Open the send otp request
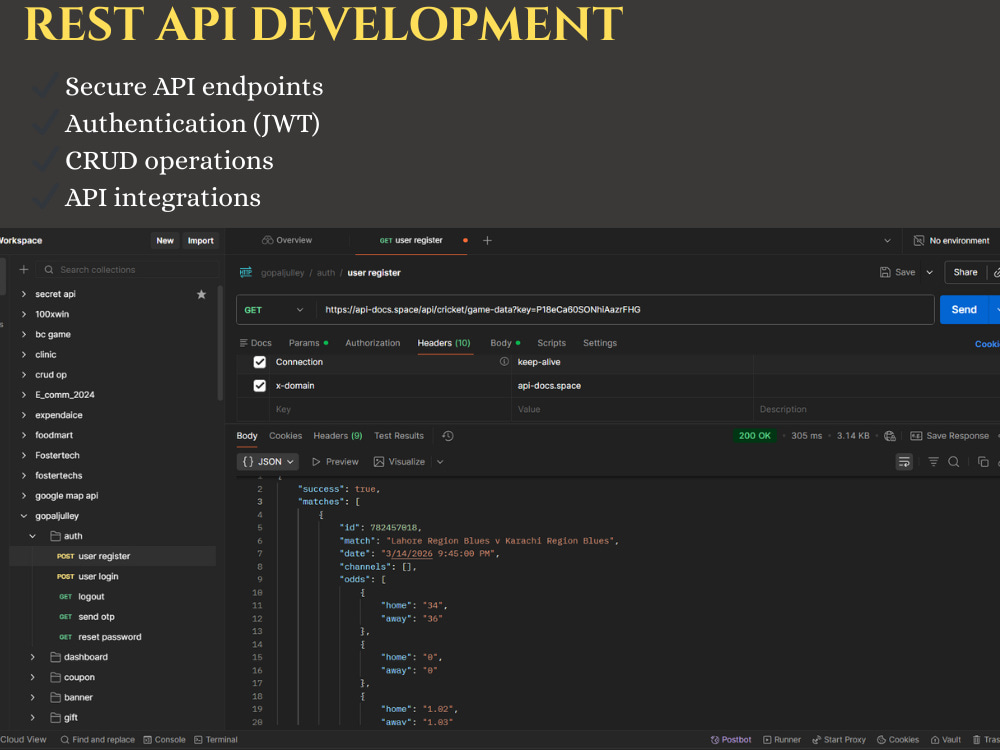The height and width of the screenshot is (750, 1000). click(x=96, y=617)
